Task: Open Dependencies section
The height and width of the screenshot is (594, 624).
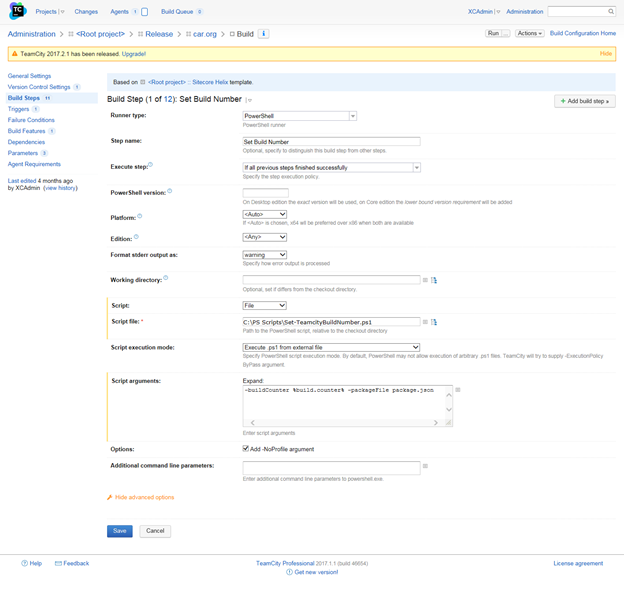Action: point(26,142)
